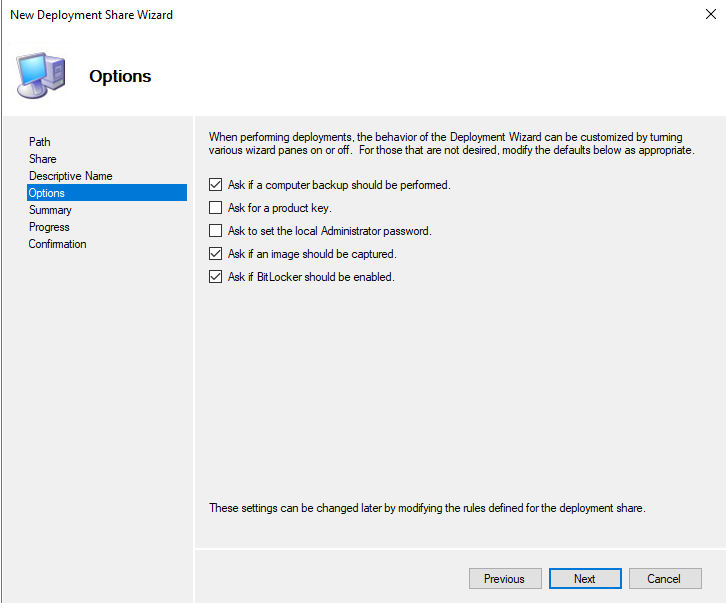This screenshot has width=726, height=603.
Task: Cancel the wizard
Action: click(665, 578)
